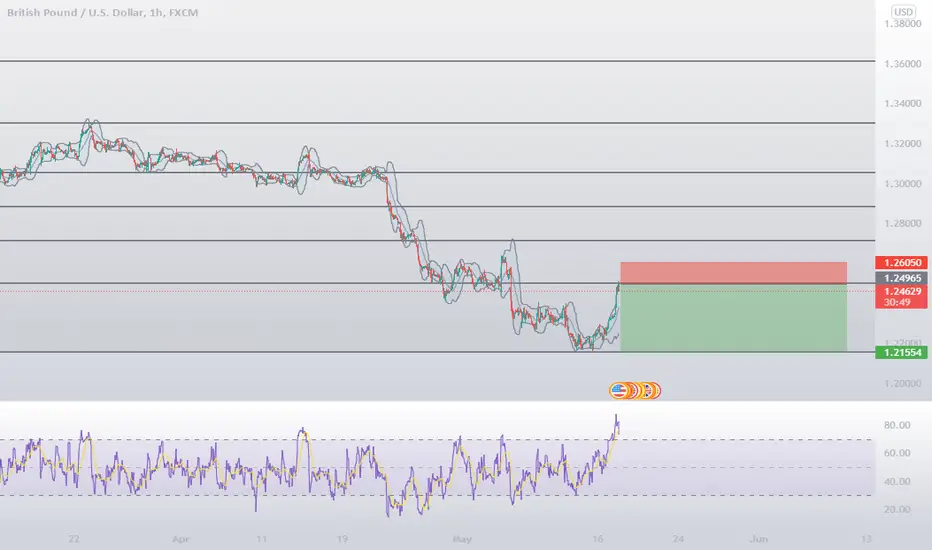Screen dimensions: 932x550
Task: Select the red 1.26050 stop-loss price label
Action: point(901,263)
